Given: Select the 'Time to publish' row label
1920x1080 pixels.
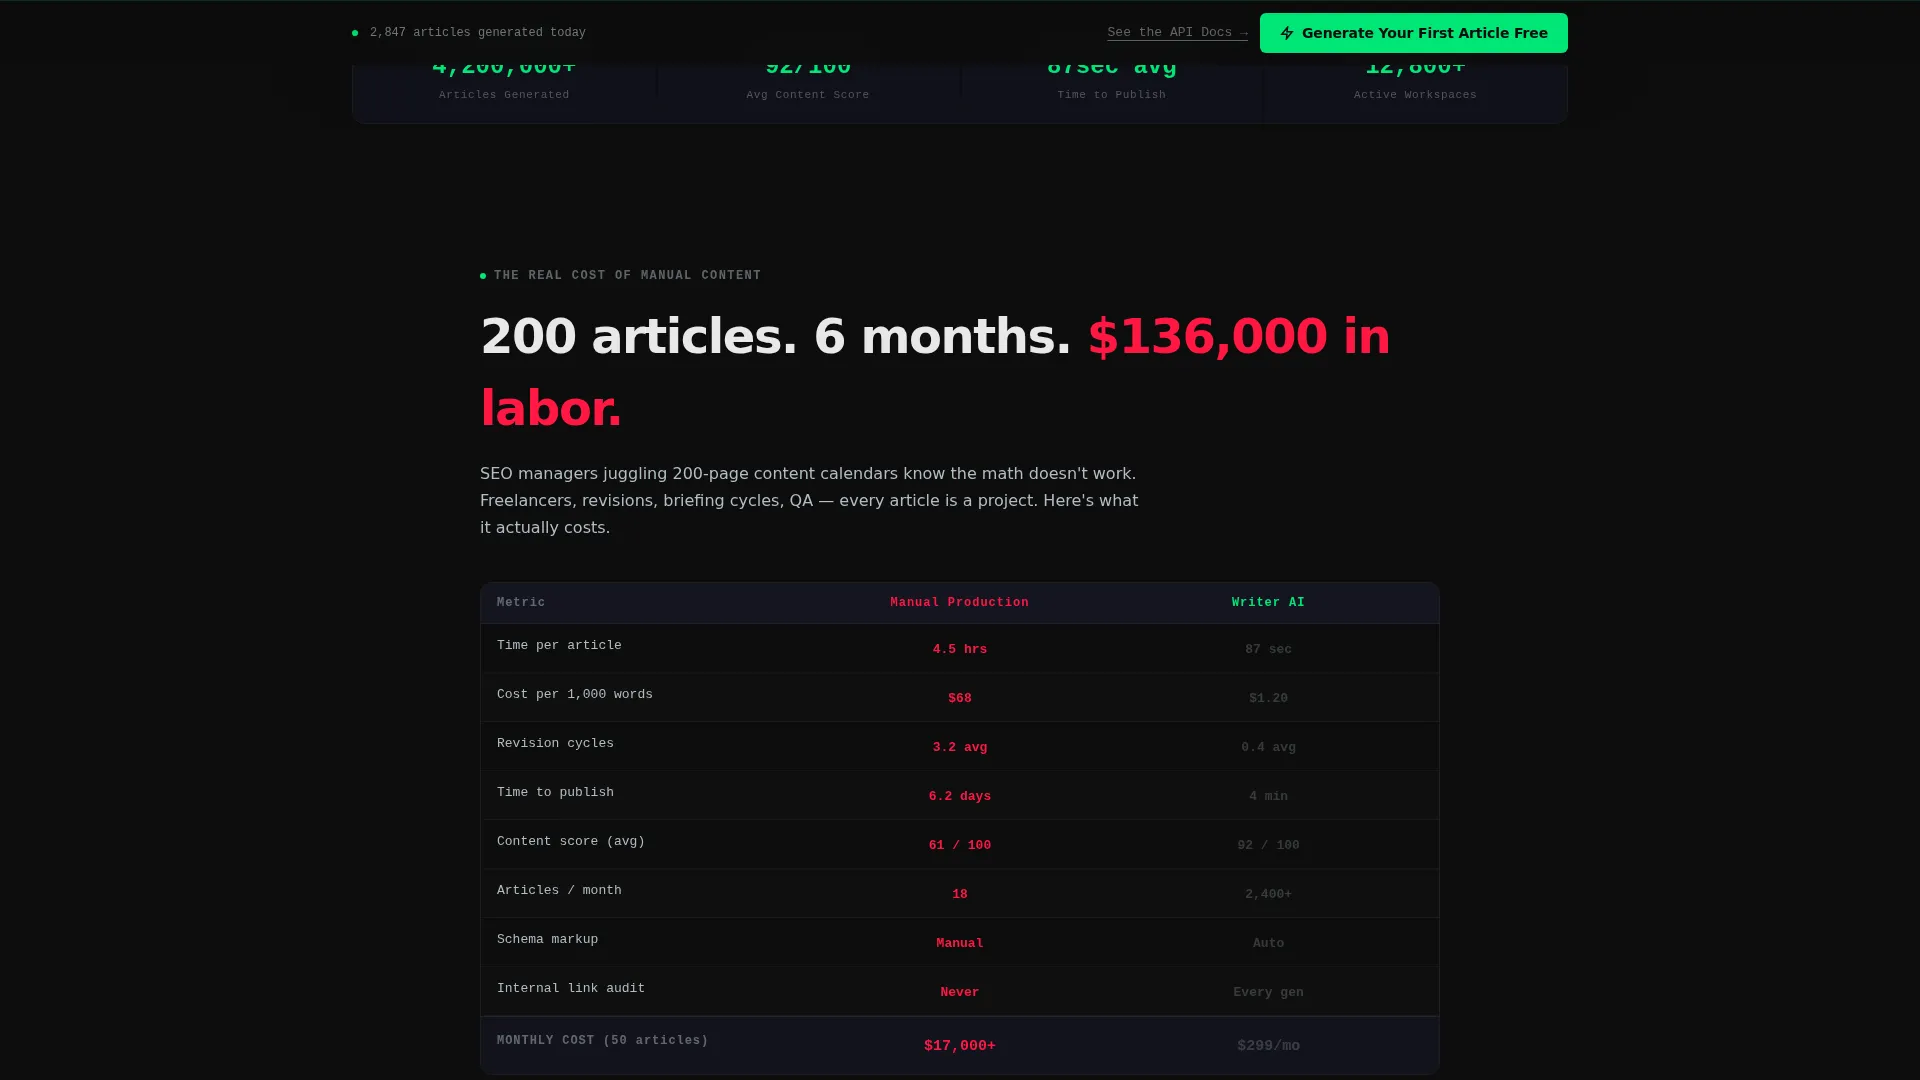Looking at the screenshot, I should pos(555,793).
